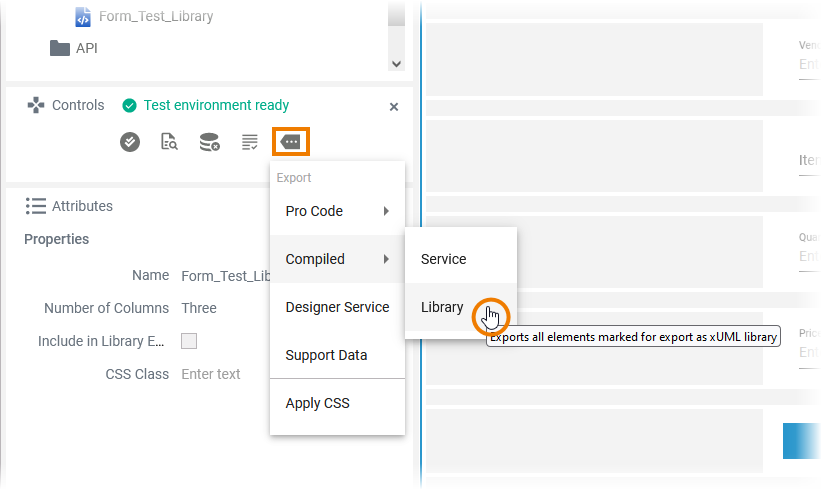Close the Controls panel

point(394,107)
